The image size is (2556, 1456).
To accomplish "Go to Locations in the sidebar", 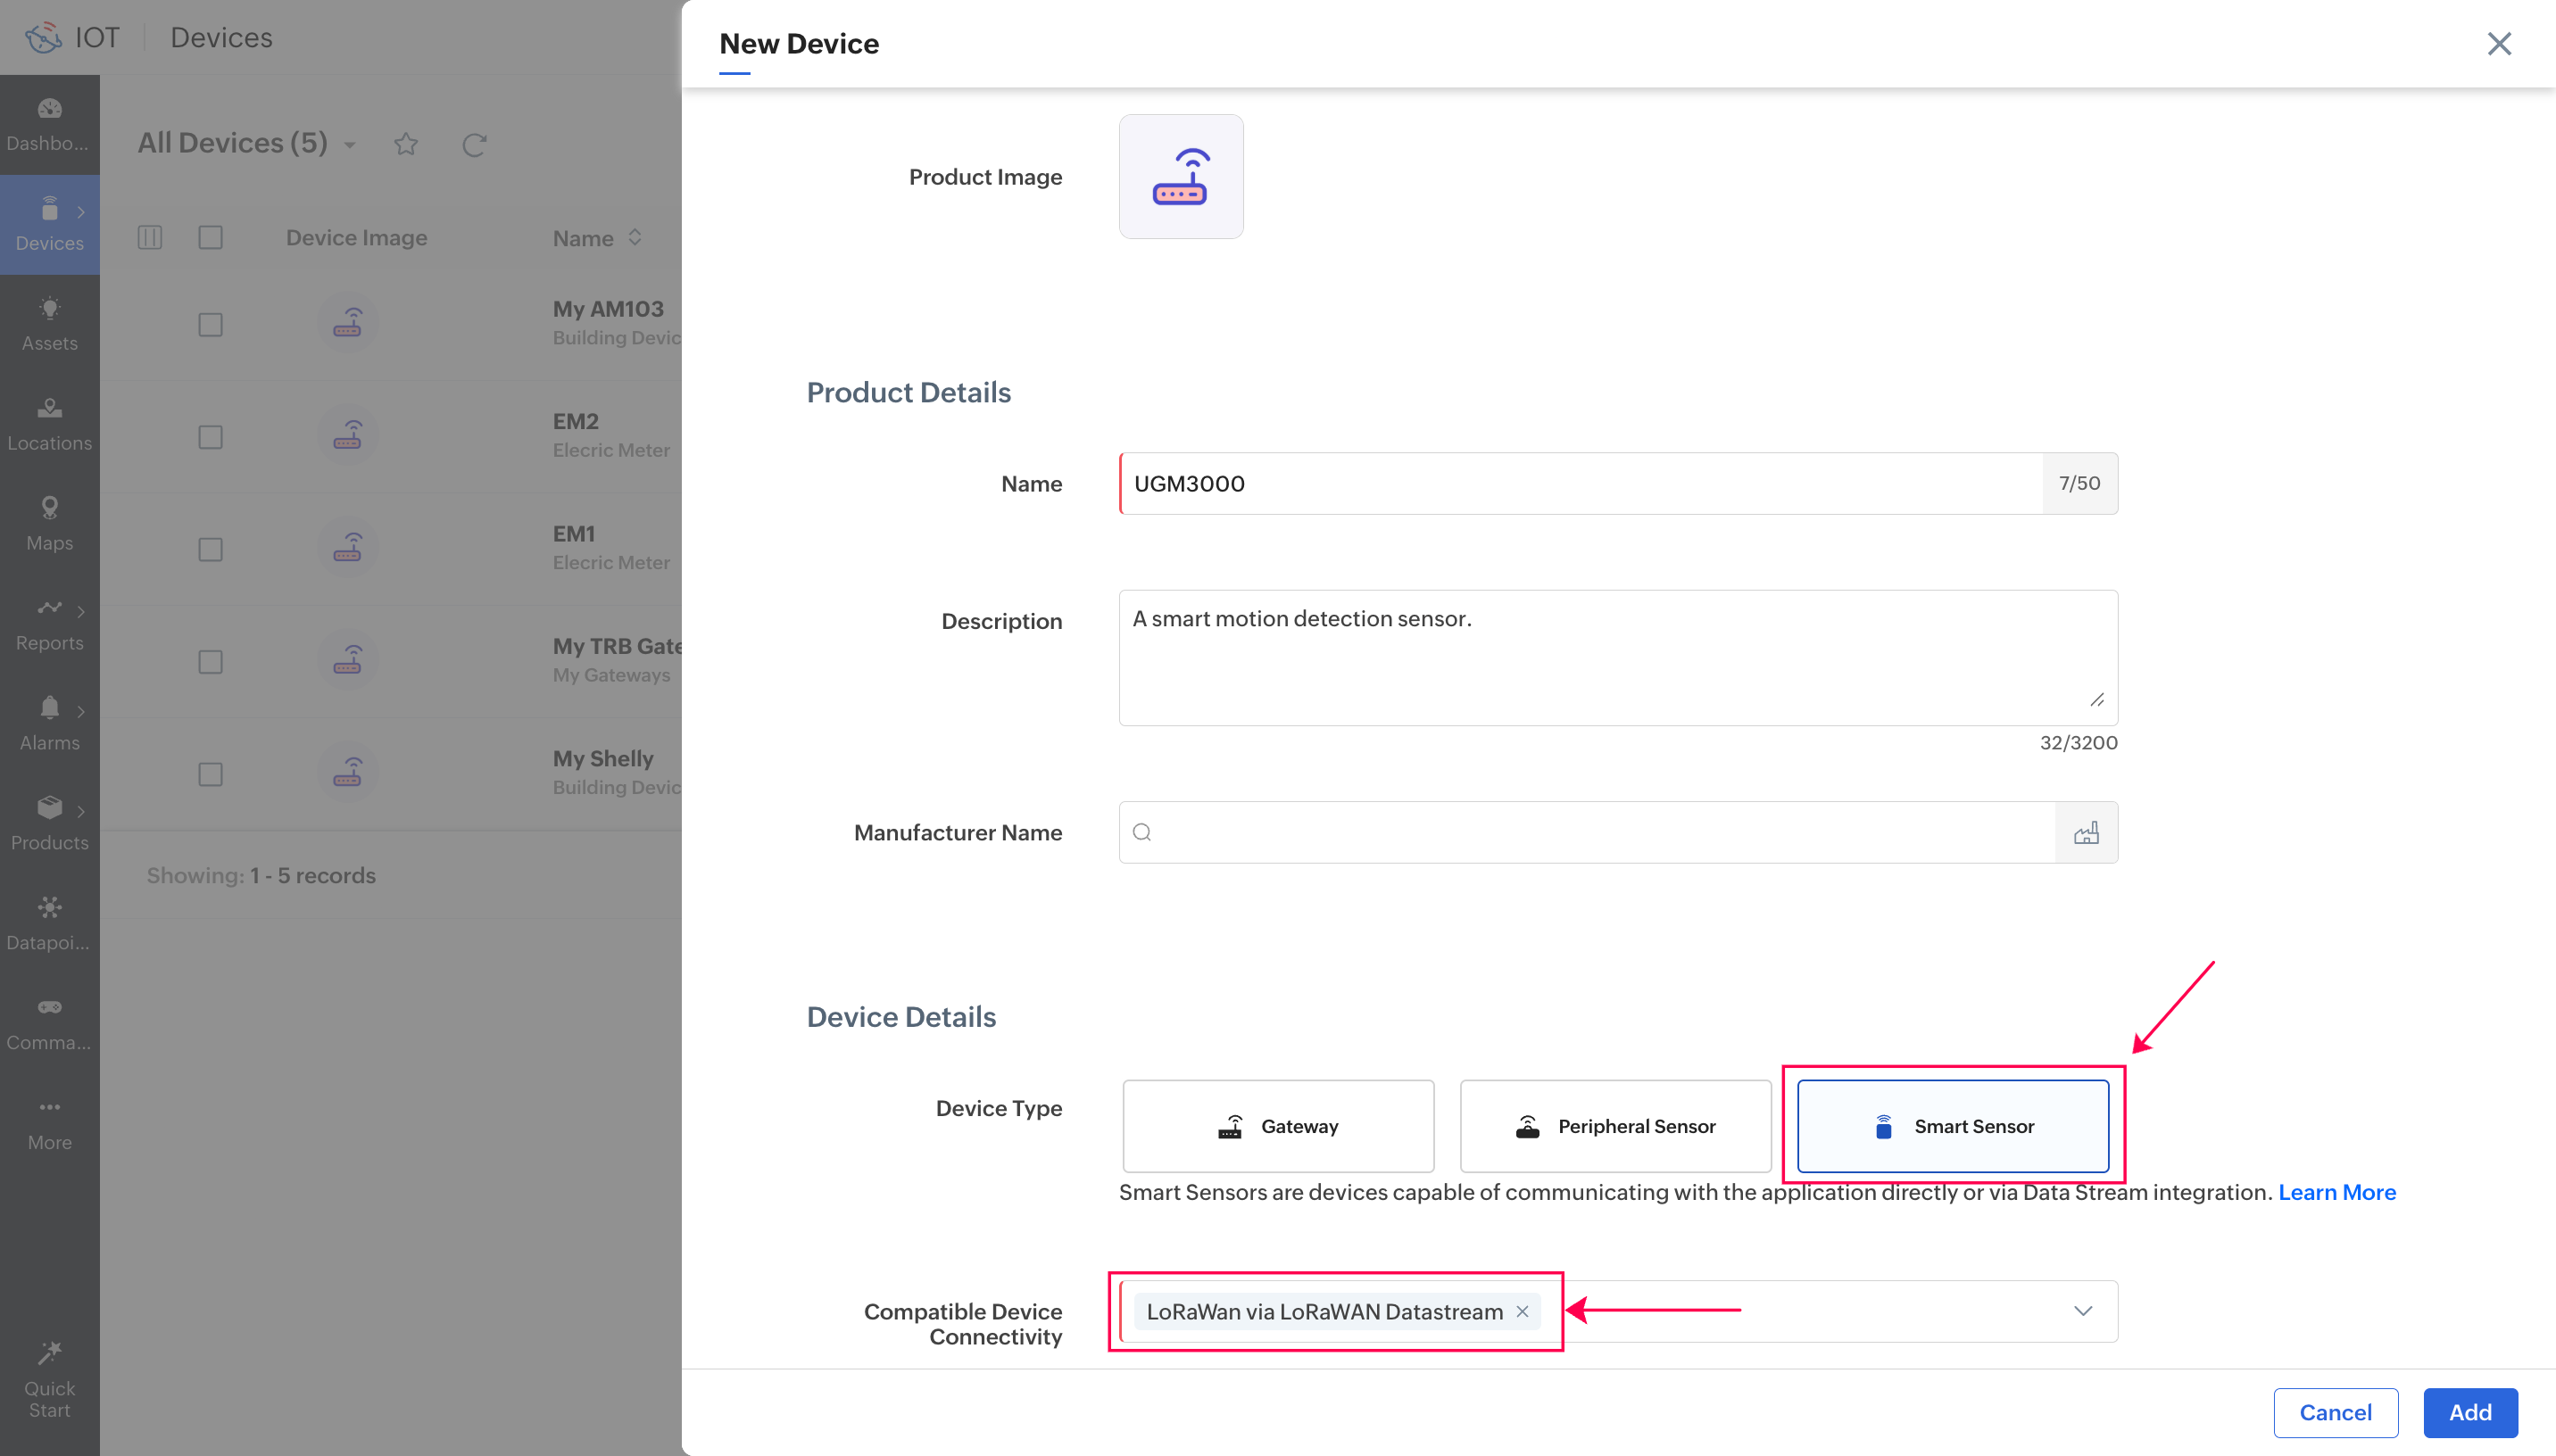I will tap(49, 423).
